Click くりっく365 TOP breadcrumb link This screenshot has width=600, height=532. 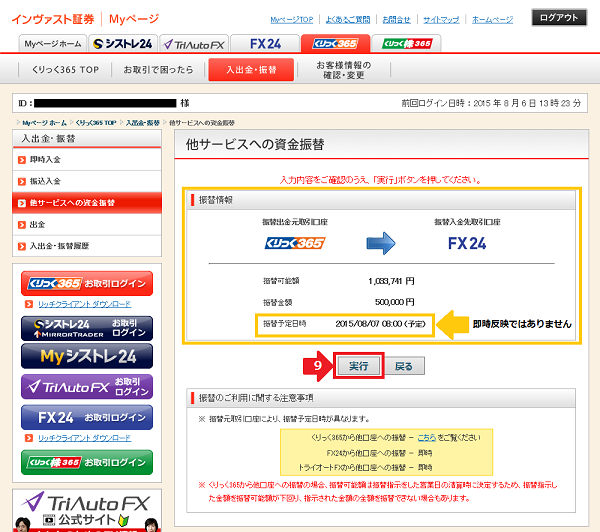coord(96,123)
